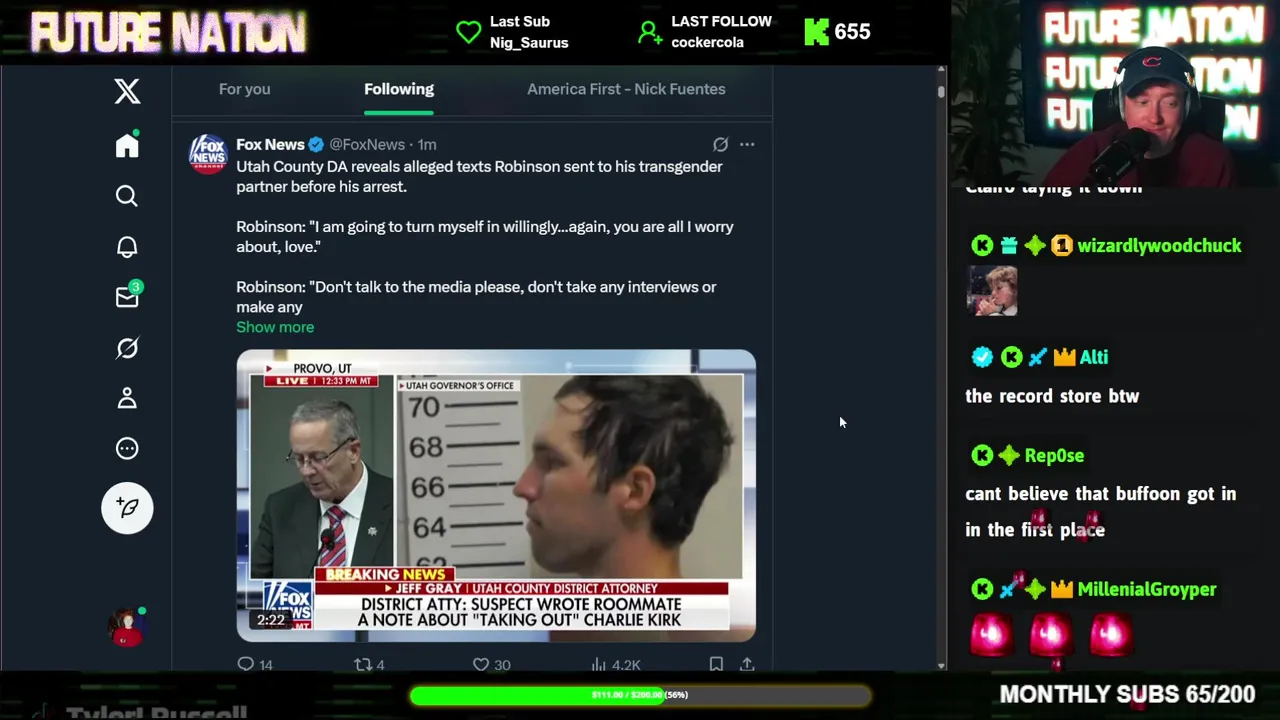Viewport: 1280px width, 720px height.
Task: Click the share icon on the post
Action: tap(747, 664)
